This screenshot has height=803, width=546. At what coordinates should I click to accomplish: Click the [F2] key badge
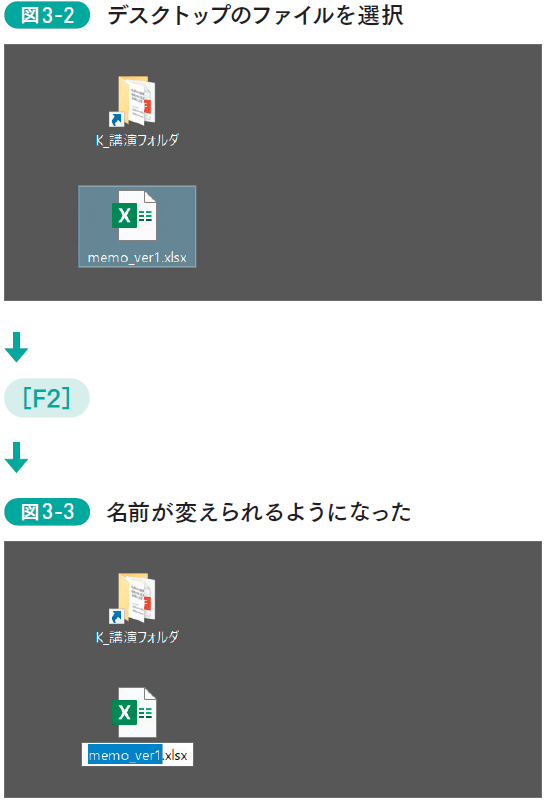click(x=47, y=398)
